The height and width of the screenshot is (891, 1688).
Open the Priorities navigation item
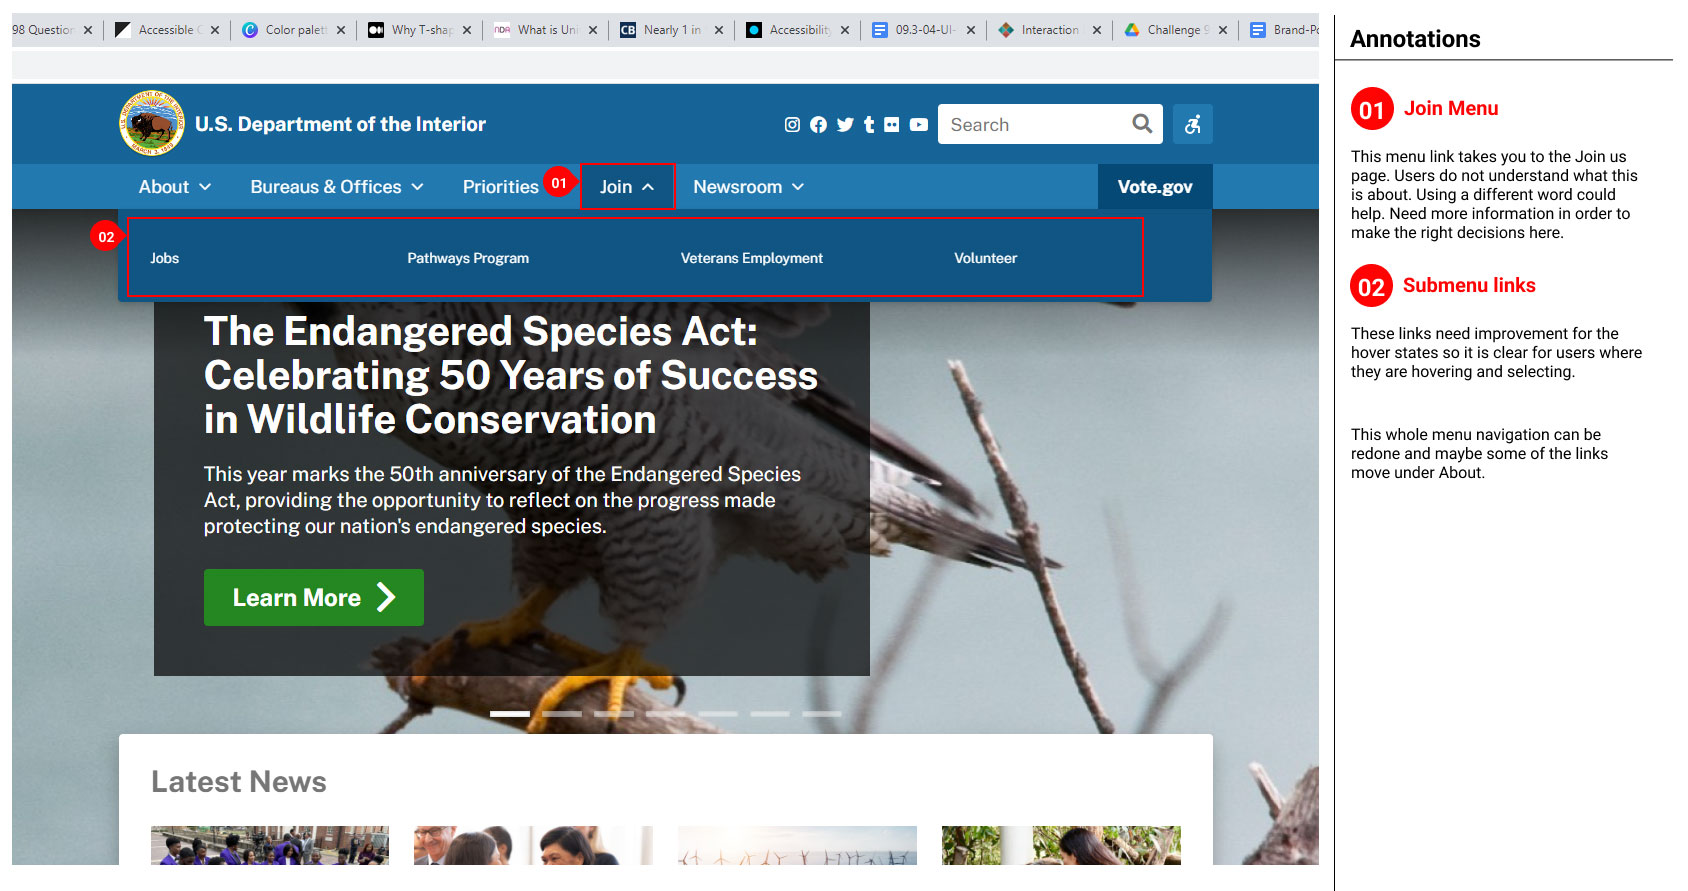point(501,187)
